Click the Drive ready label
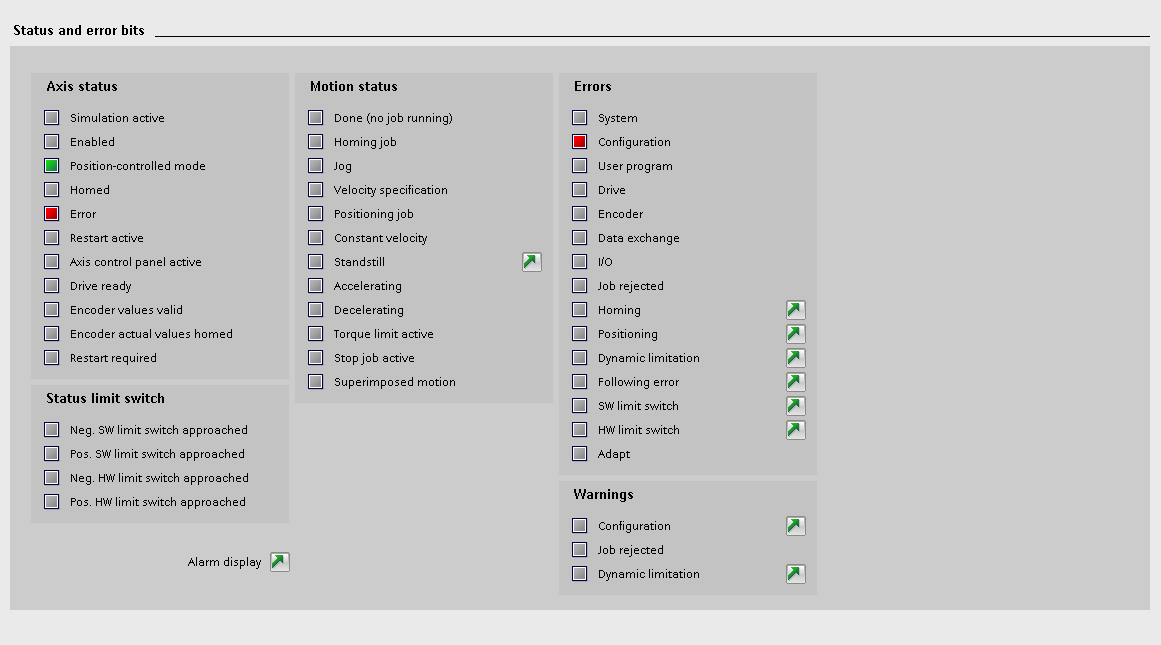This screenshot has width=1161, height=645. click(x=100, y=286)
